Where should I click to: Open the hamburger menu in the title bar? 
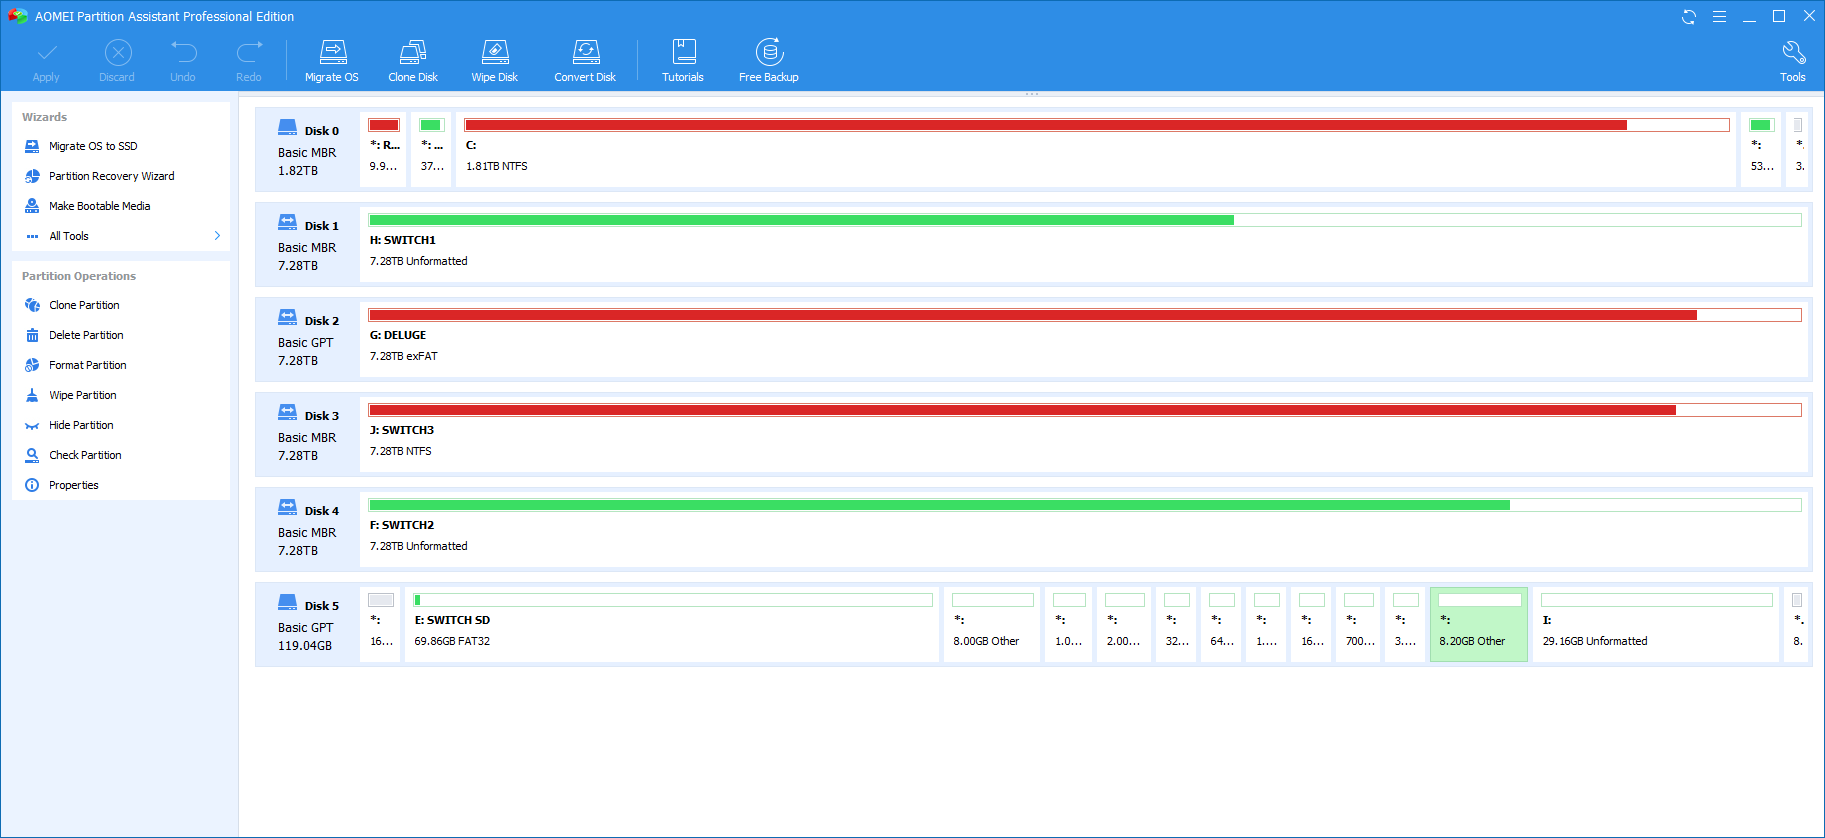point(1719,16)
